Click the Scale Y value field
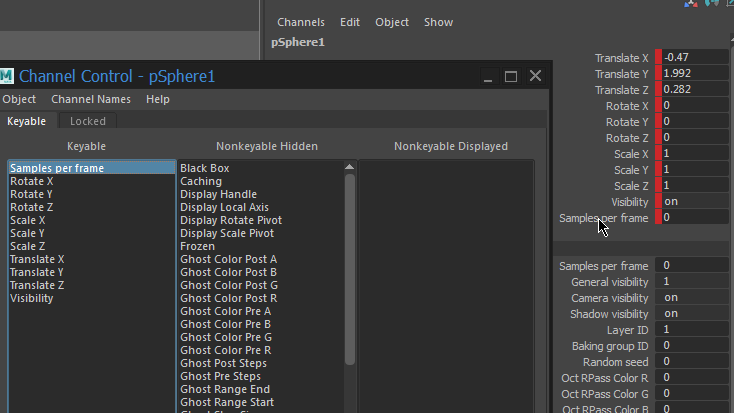This screenshot has width=734, height=413. click(x=696, y=170)
